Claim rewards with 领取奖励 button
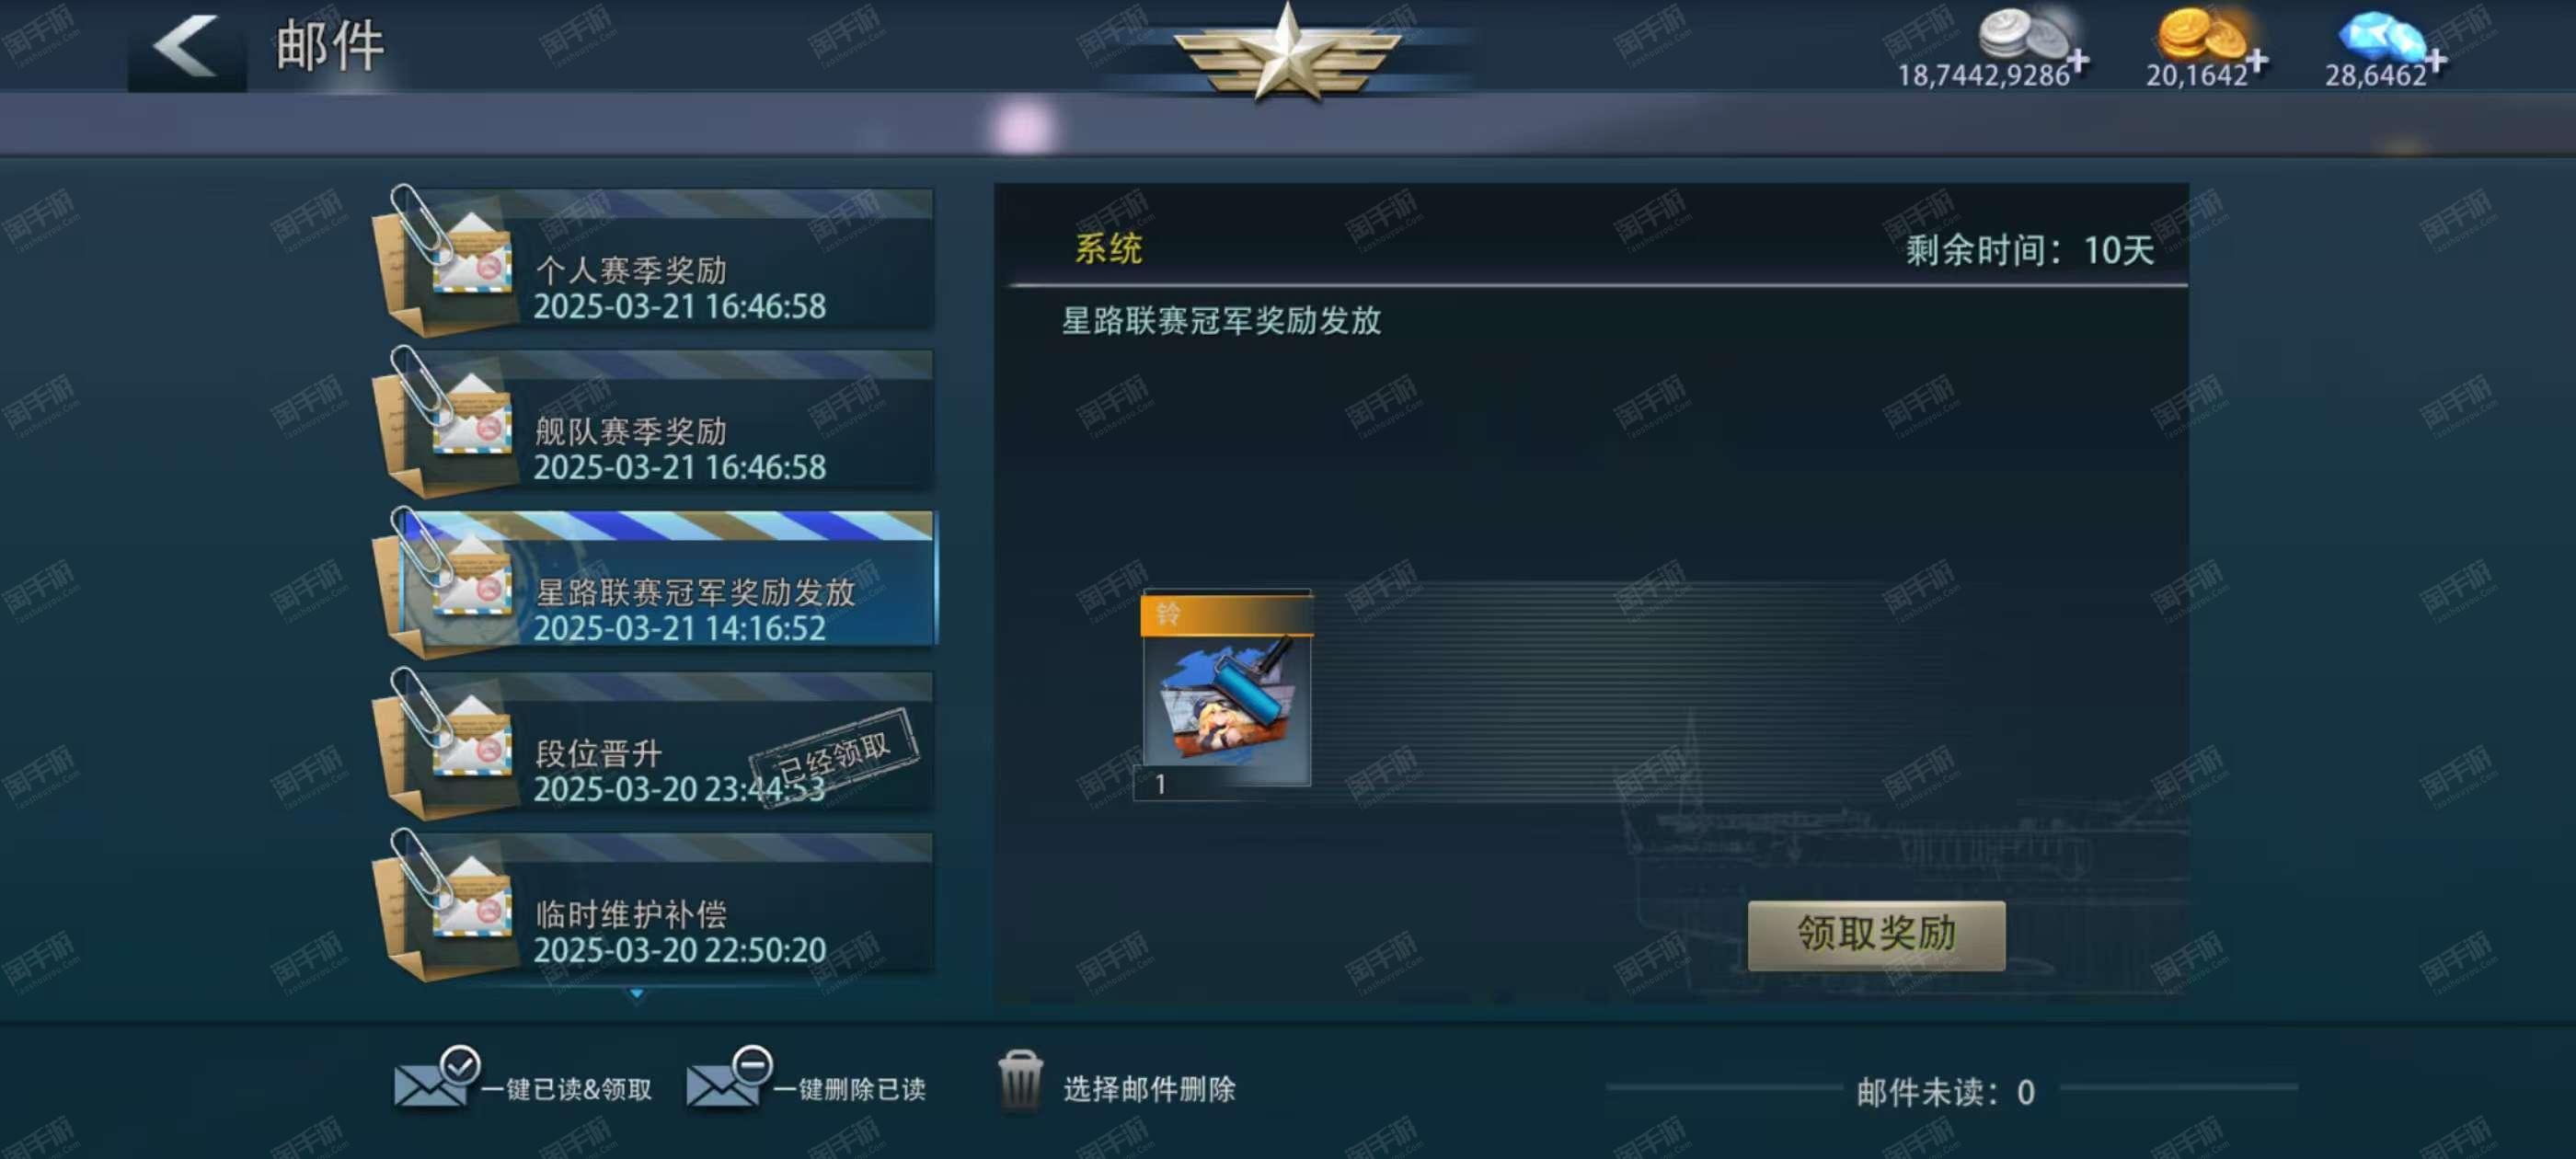 1876,934
